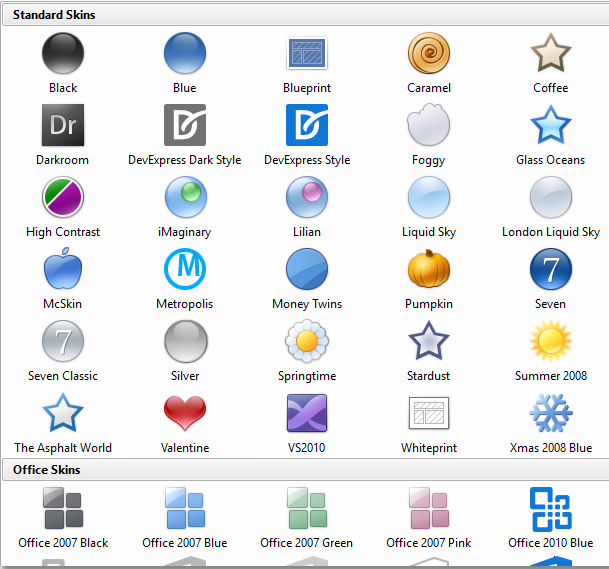The image size is (609, 569).
Task: Apply the Office 2007 Pink skin
Action: pyautogui.click(x=429, y=508)
